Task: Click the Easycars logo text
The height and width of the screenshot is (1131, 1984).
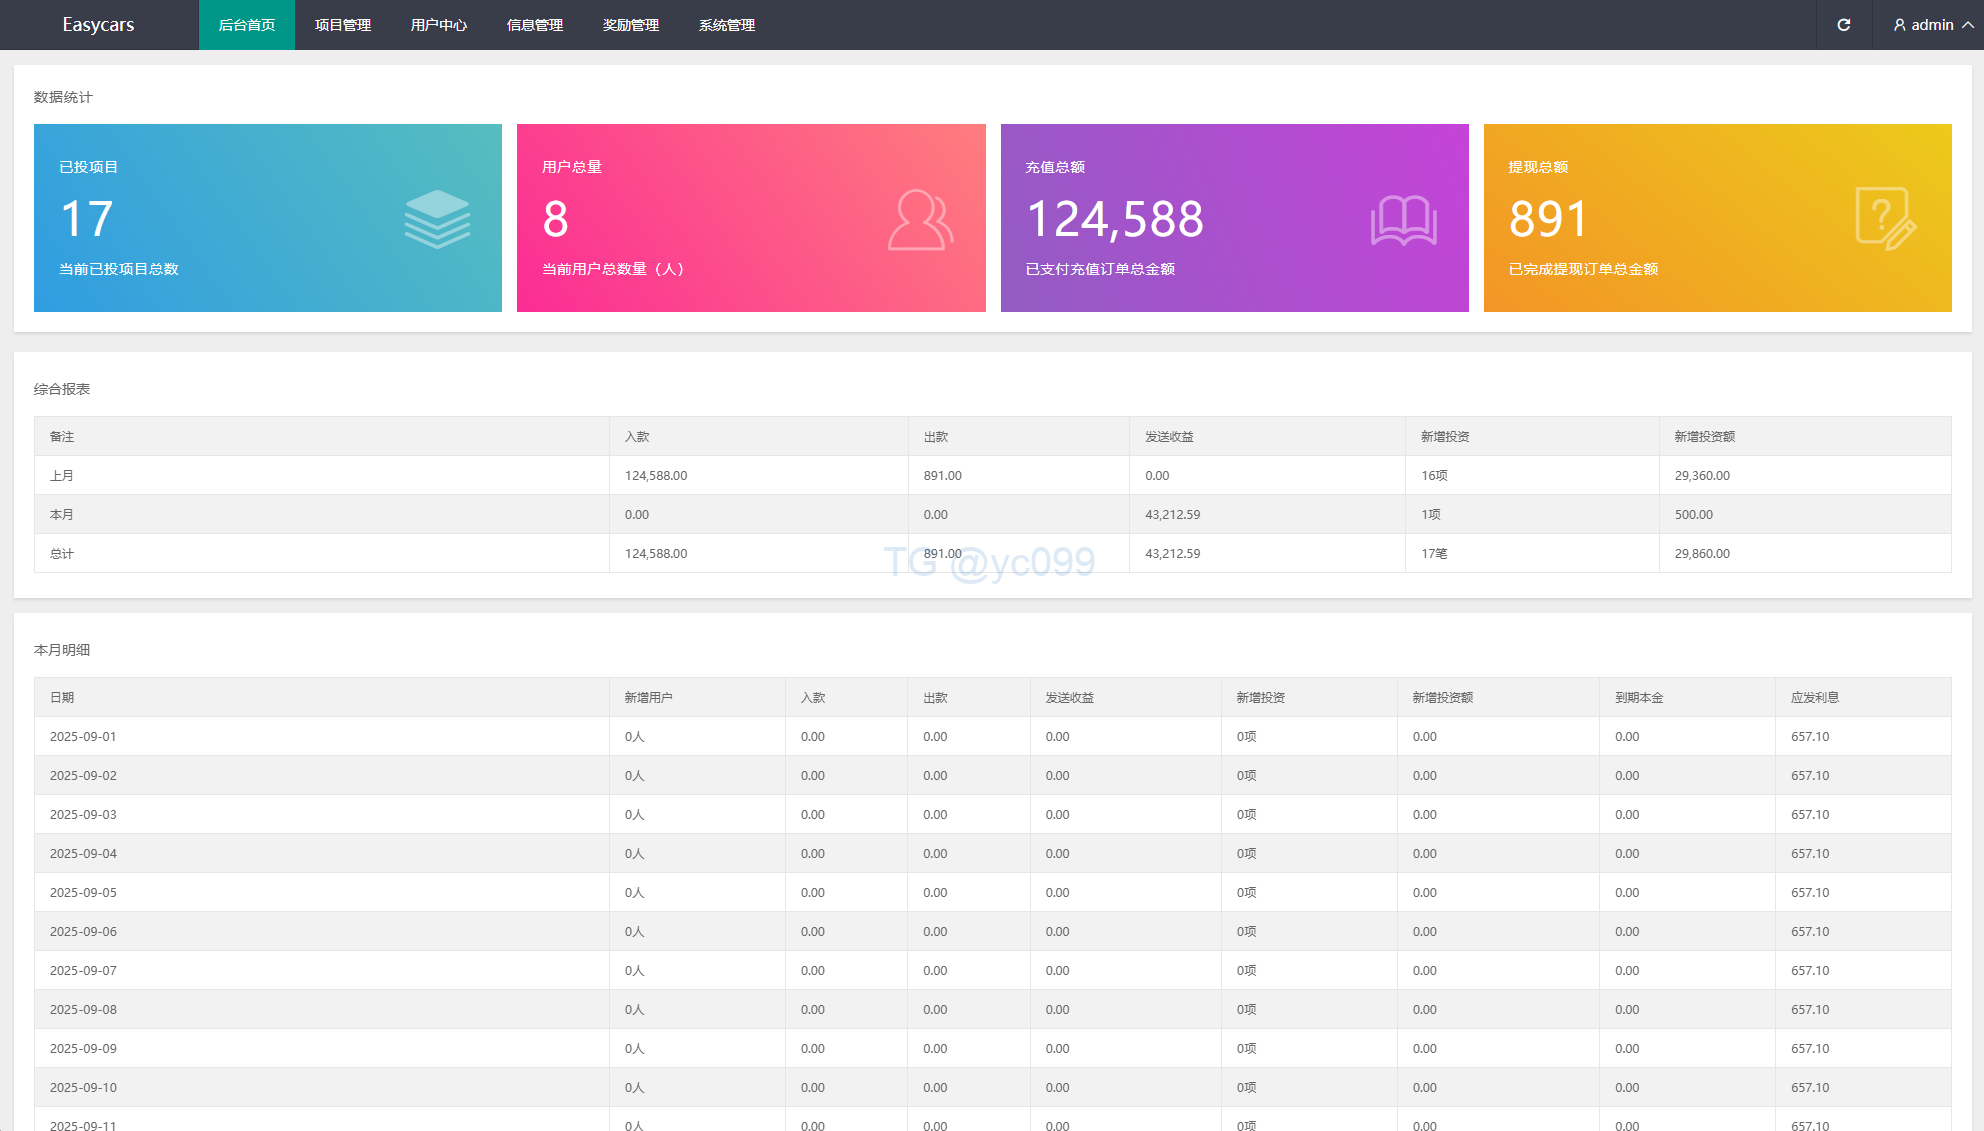Action: click(98, 25)
